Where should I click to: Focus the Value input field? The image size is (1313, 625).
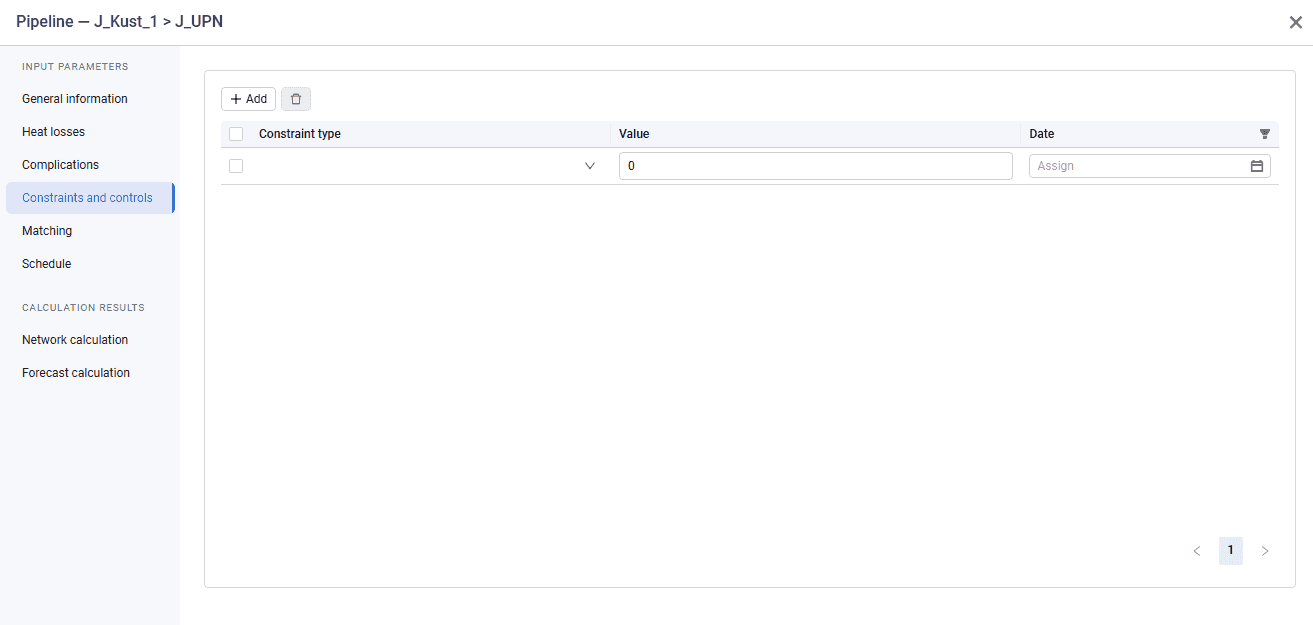[x=816, y=166]
